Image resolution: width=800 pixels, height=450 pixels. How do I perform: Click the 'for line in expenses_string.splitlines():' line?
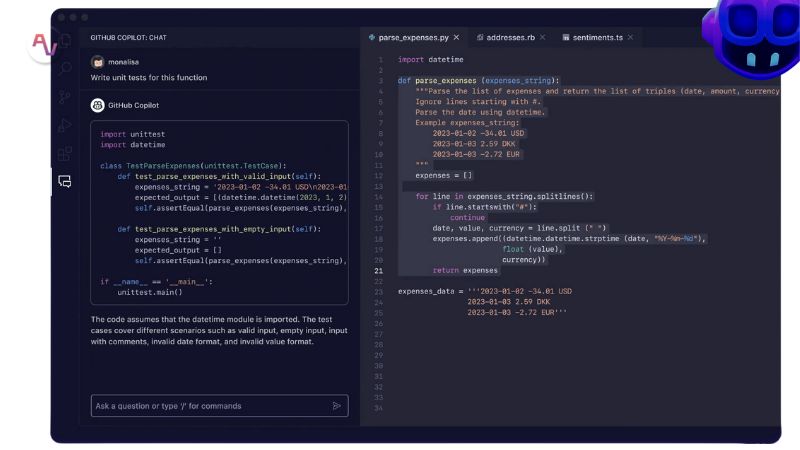tap(504, 196)
